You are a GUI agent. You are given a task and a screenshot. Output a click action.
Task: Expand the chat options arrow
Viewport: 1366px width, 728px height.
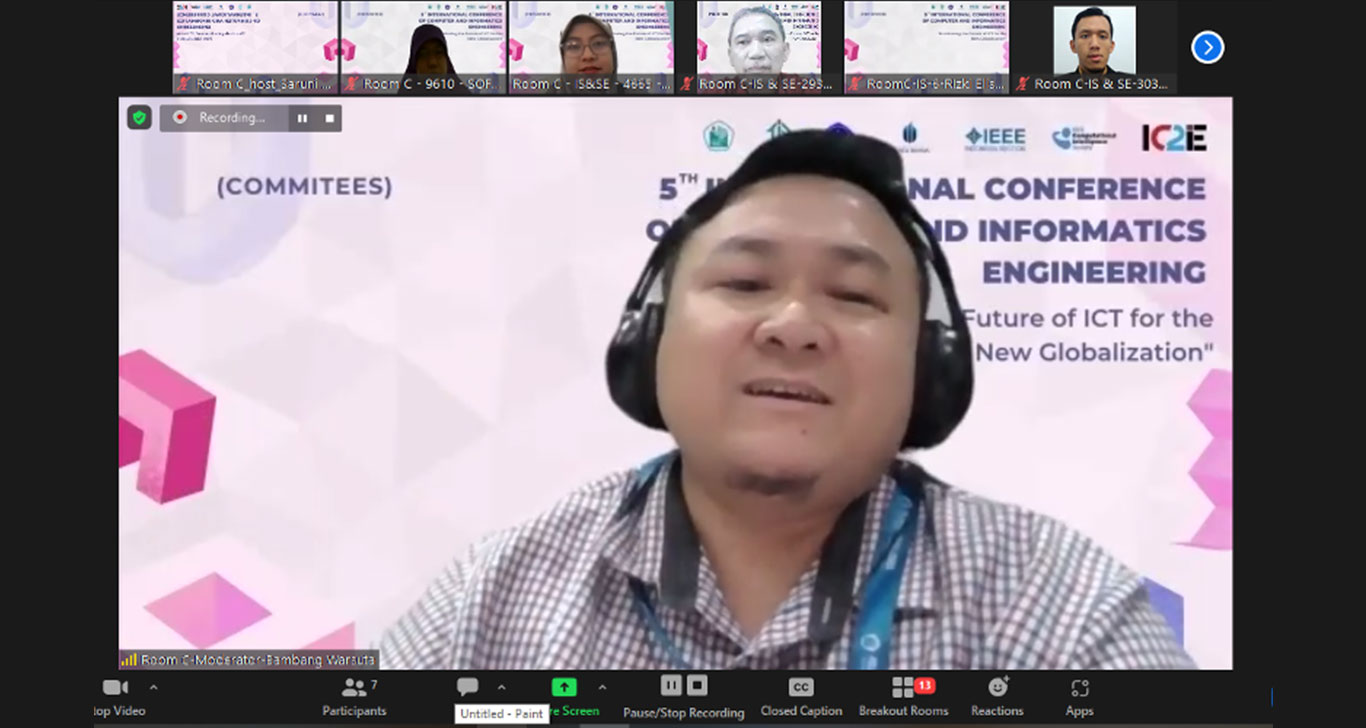[x=501, y=687]
